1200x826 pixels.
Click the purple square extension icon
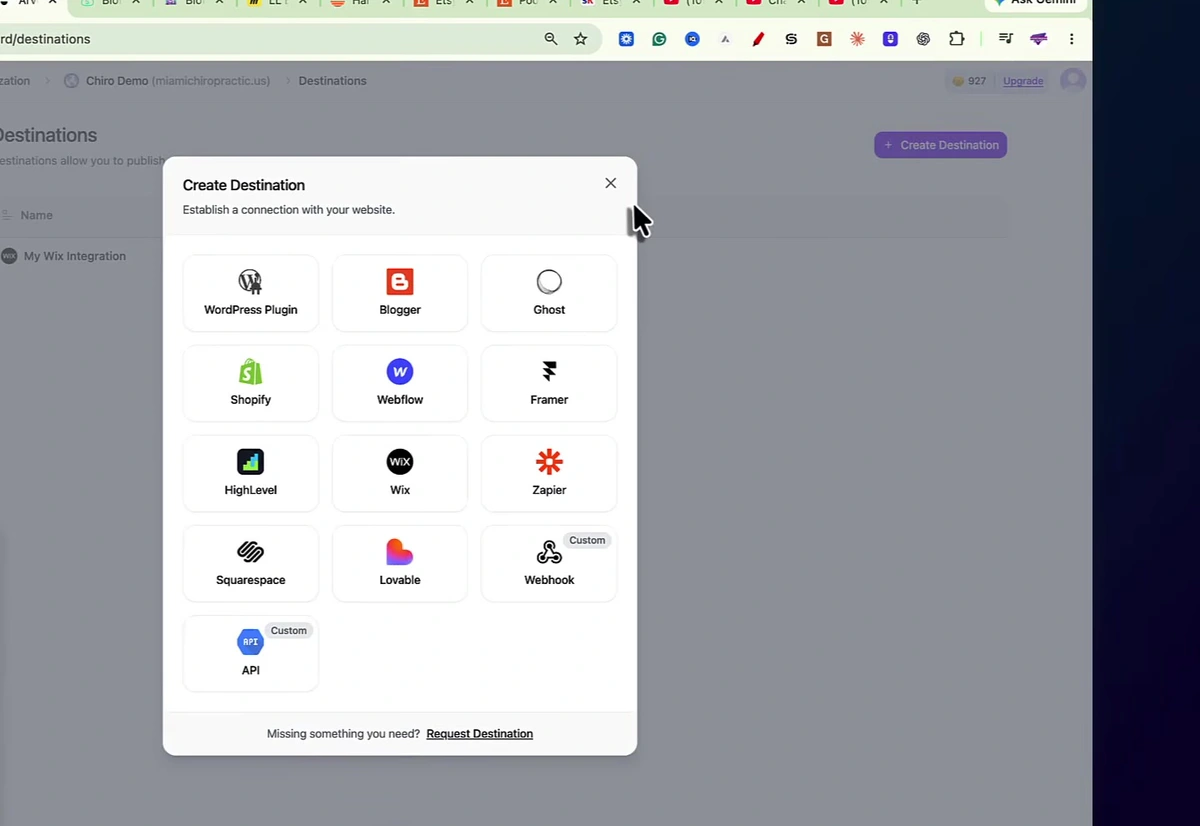click(x=890, y=39)
